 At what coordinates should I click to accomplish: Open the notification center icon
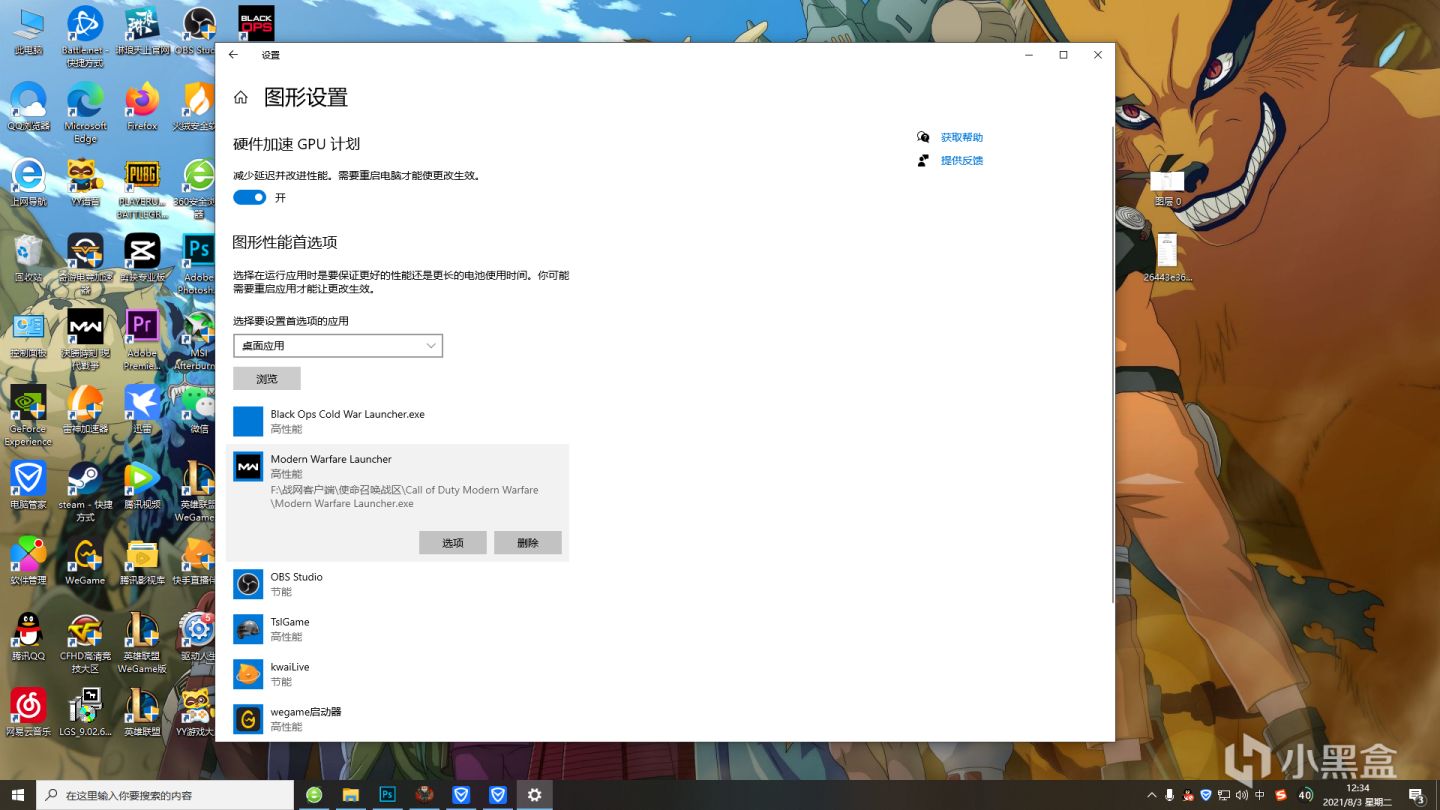coord(1416,795)
